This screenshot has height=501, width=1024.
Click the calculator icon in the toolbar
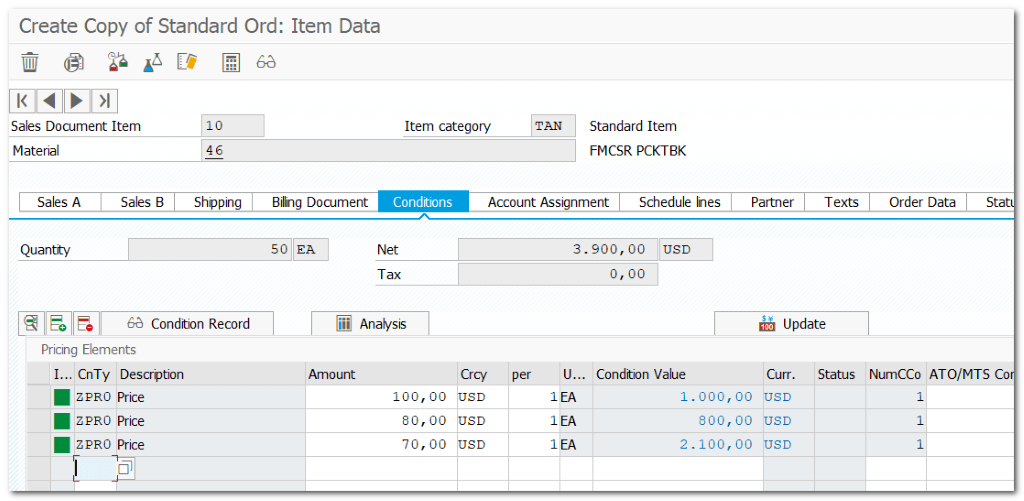[231, 62]
